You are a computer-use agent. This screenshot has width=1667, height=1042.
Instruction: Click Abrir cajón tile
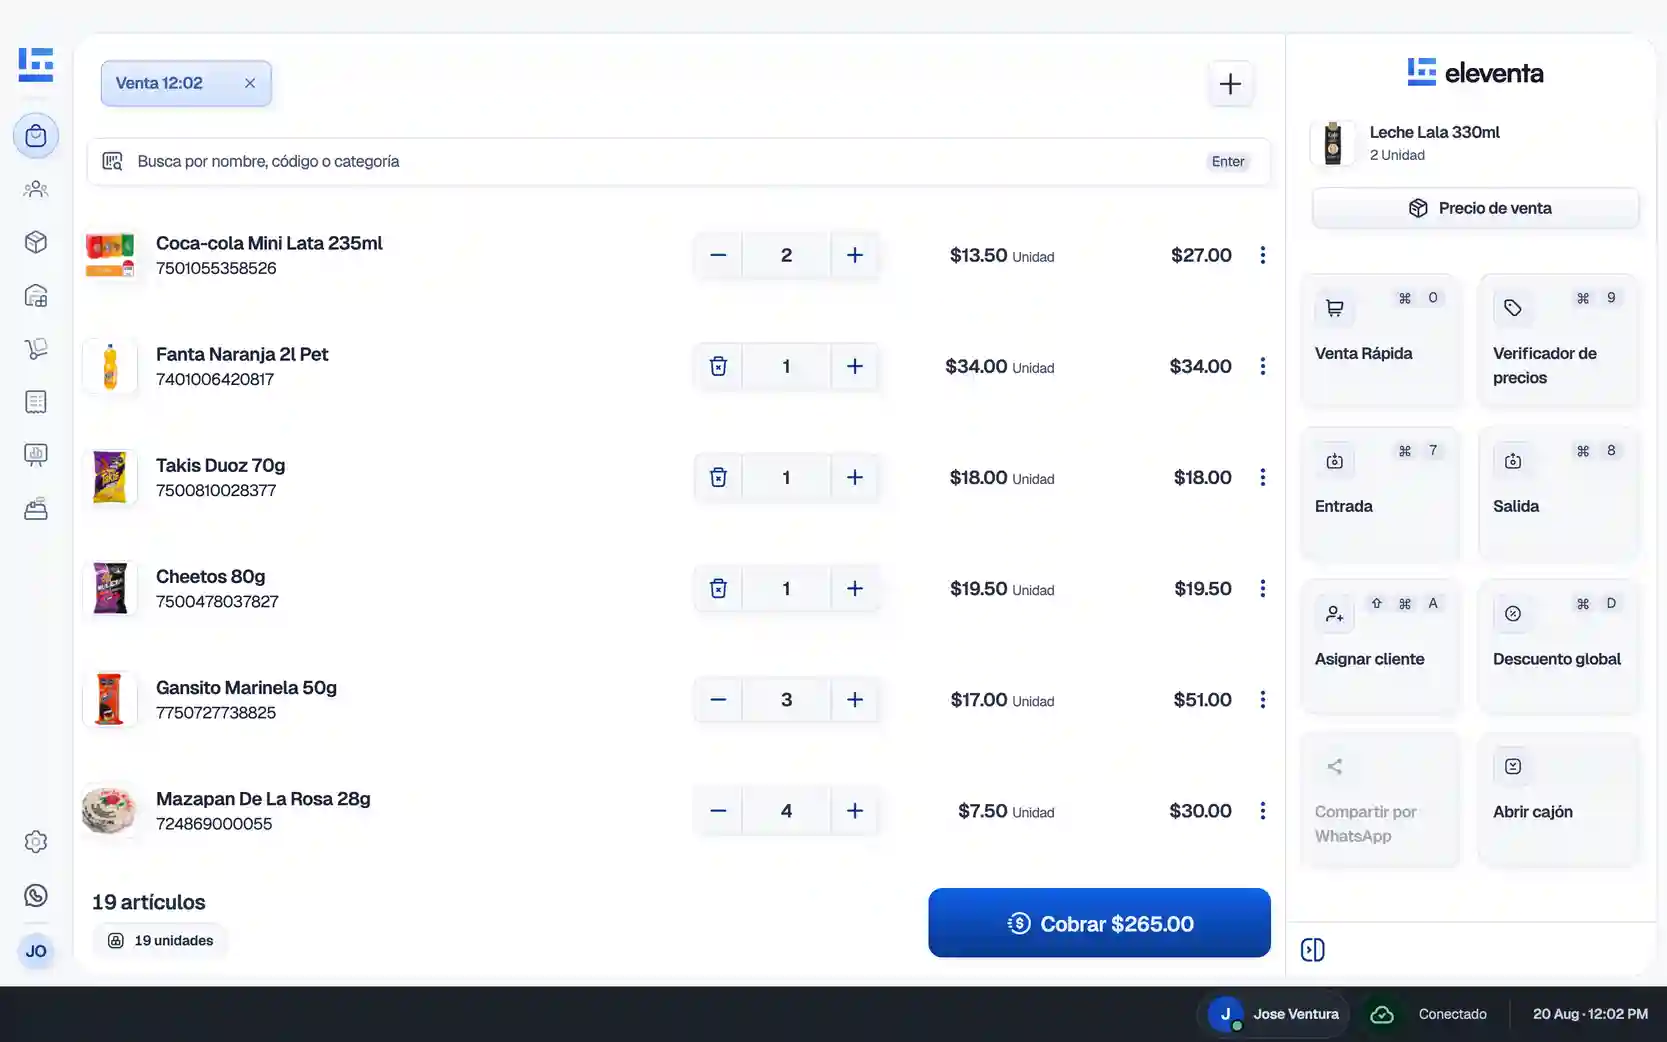(x=1558, y=799)
